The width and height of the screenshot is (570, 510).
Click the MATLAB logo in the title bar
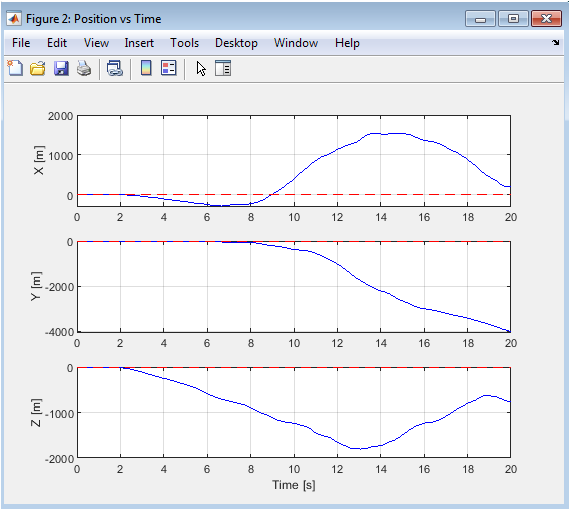pos(14,19)
